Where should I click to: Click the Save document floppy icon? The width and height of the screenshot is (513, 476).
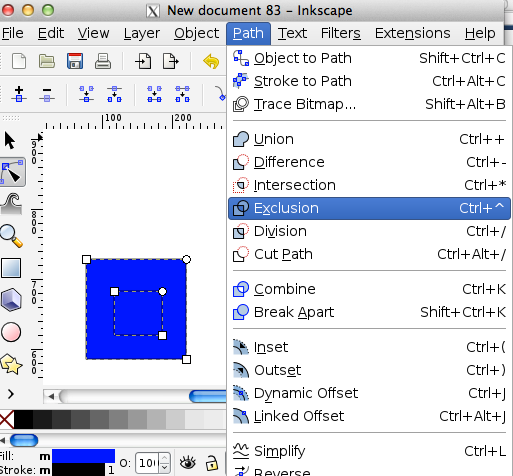(75, 61)
